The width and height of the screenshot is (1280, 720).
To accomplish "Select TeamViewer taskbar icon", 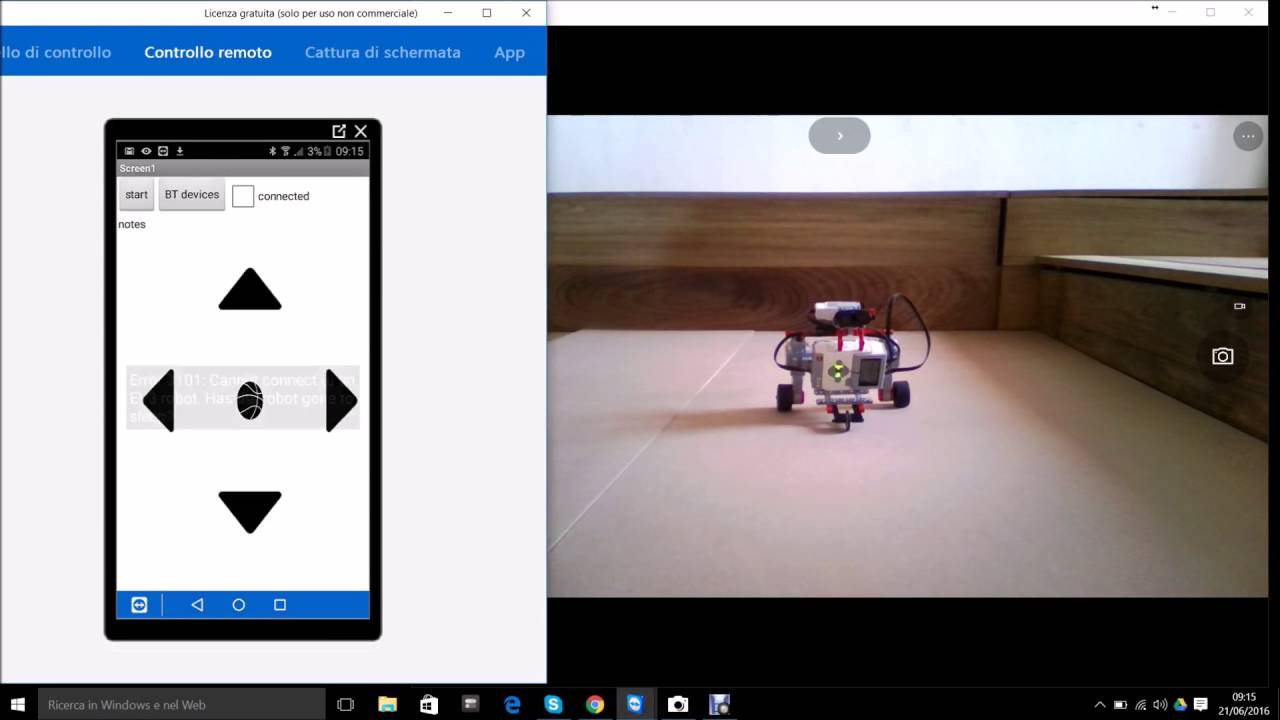I will (636, 704).
